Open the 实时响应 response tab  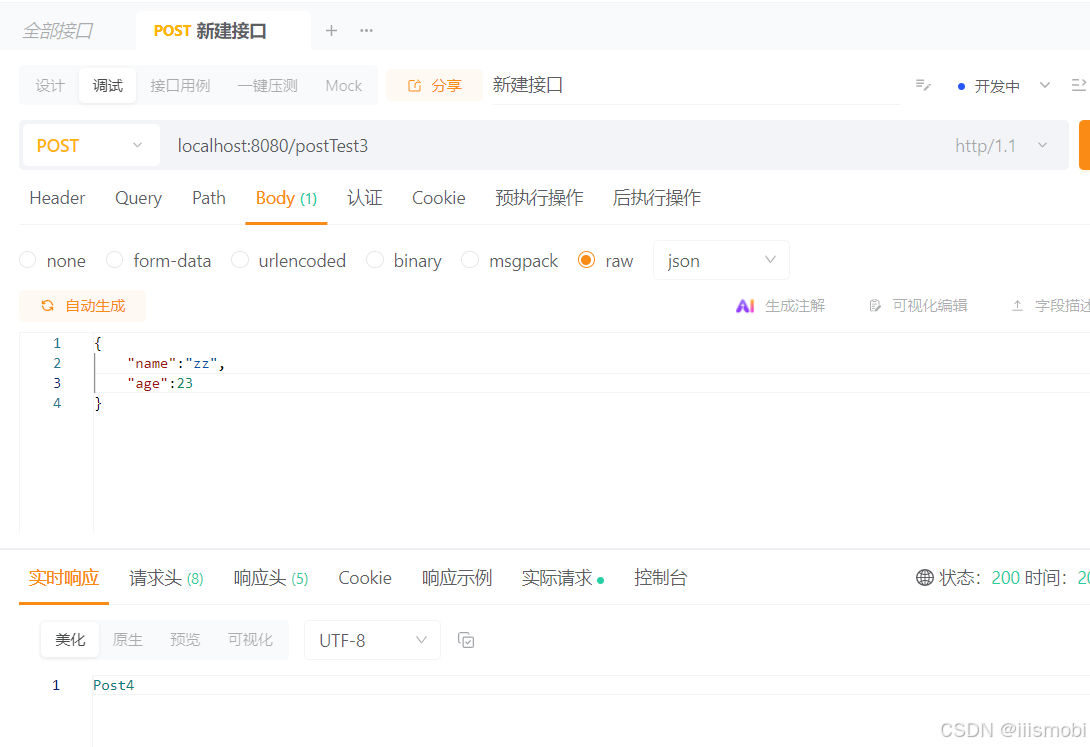64,577
